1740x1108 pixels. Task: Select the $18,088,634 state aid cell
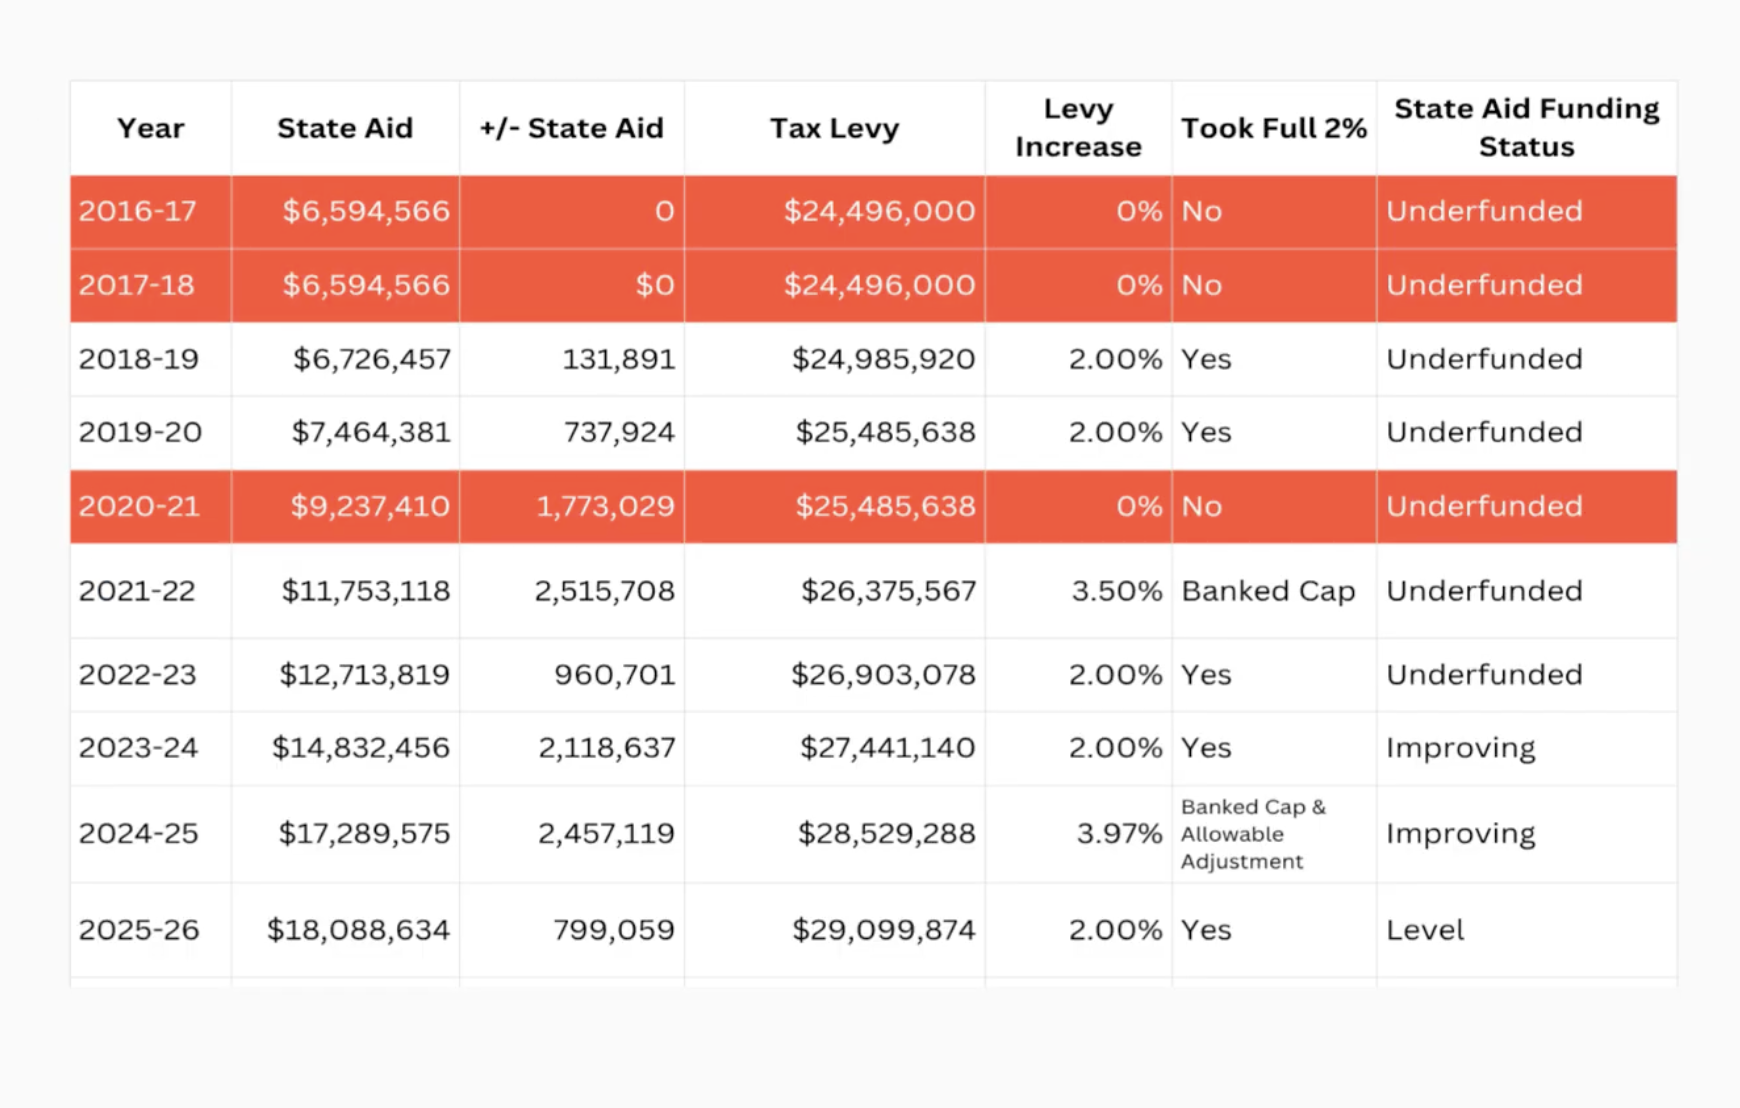point(358,930)
